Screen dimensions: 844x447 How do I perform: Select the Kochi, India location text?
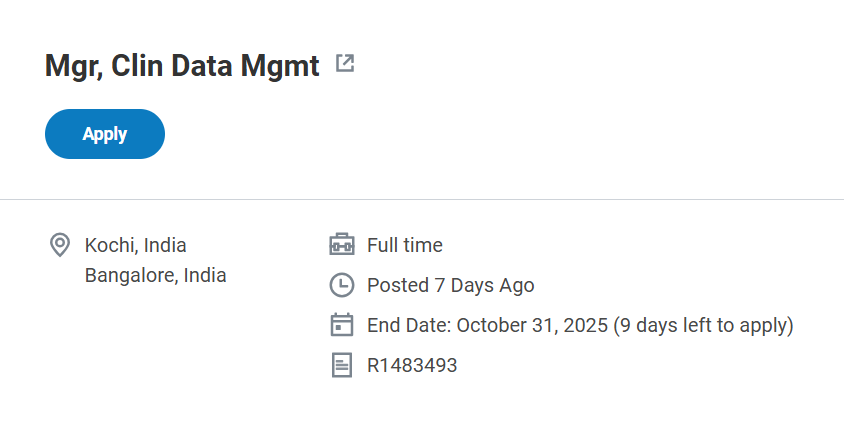135,245
